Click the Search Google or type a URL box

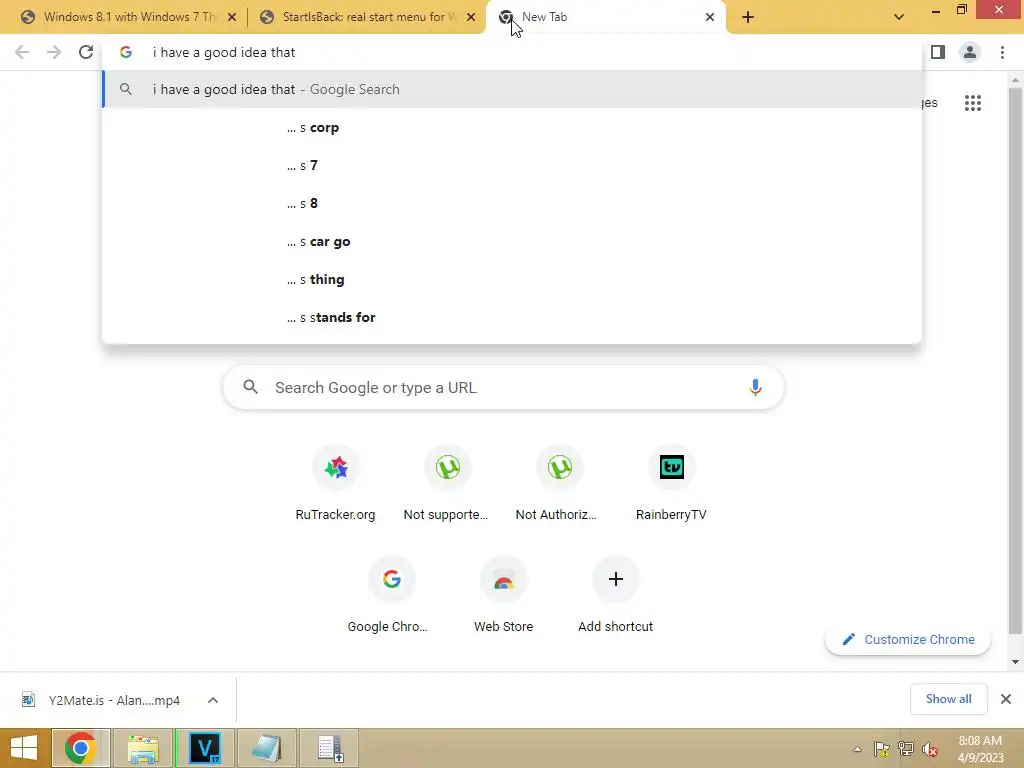pyautogui.click(x=503, y=387)
